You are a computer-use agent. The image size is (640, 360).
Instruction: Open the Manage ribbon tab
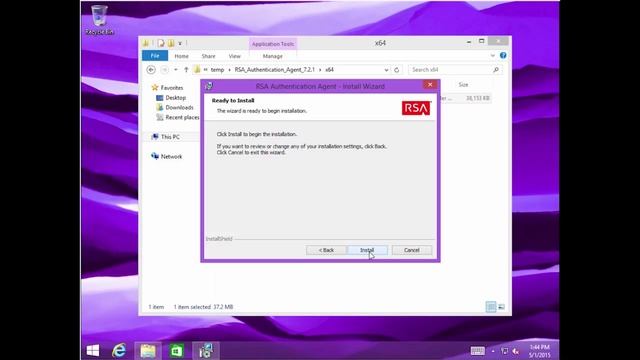pos(272,56)
